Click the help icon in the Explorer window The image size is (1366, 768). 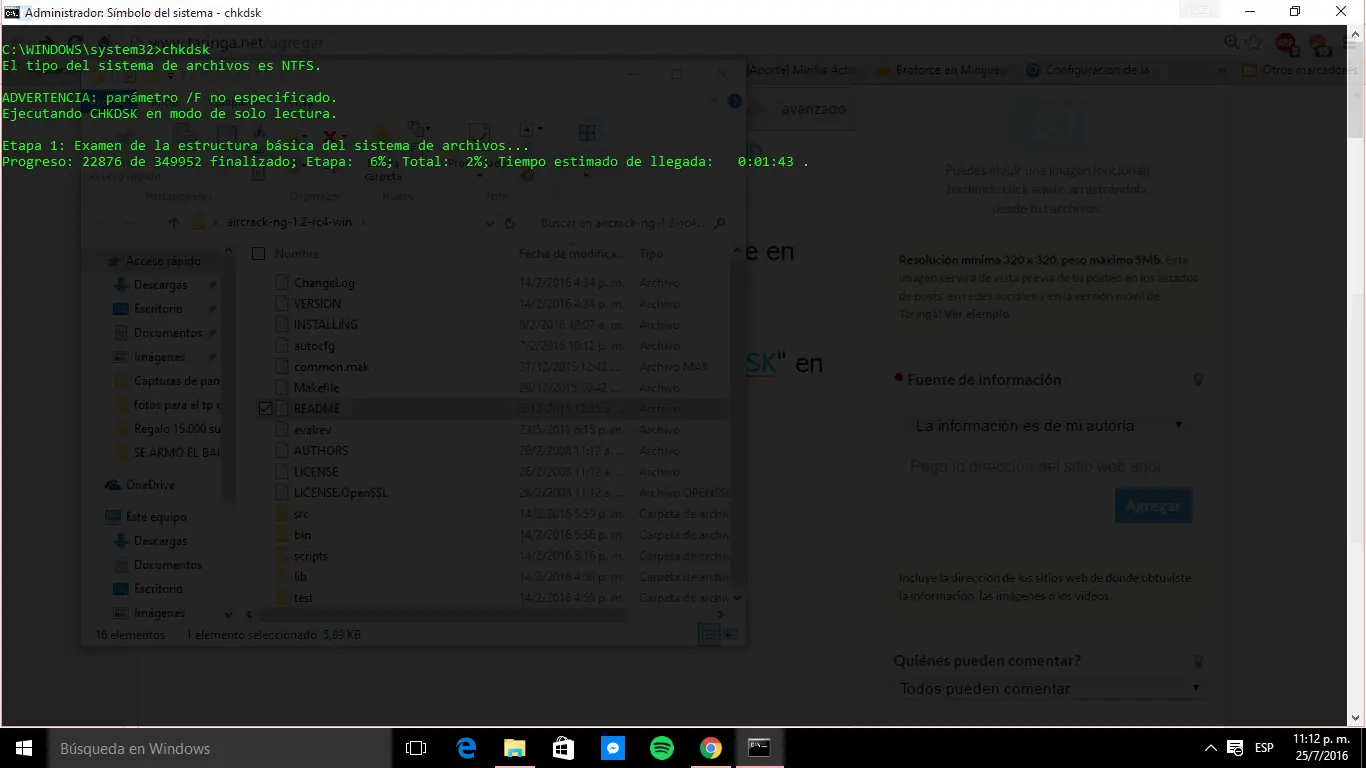coord(735,101)
